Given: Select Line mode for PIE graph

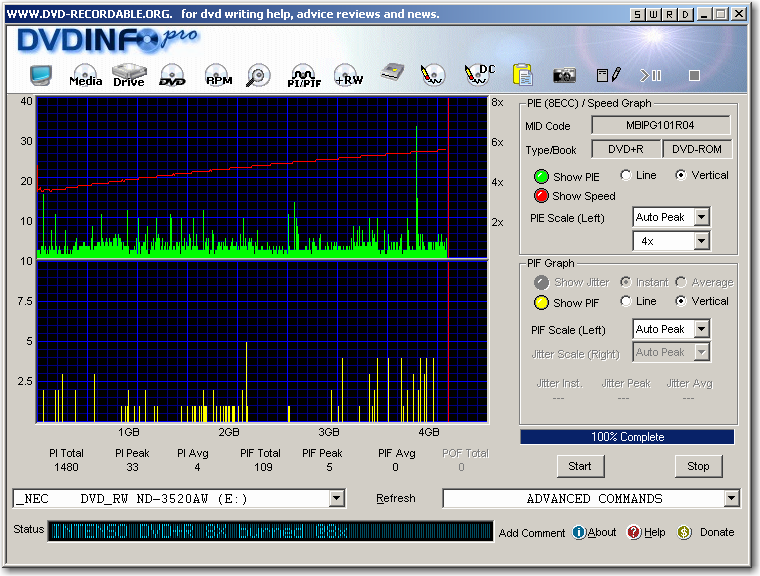Looking at the screenshot, I should click(x=626, y=175).
